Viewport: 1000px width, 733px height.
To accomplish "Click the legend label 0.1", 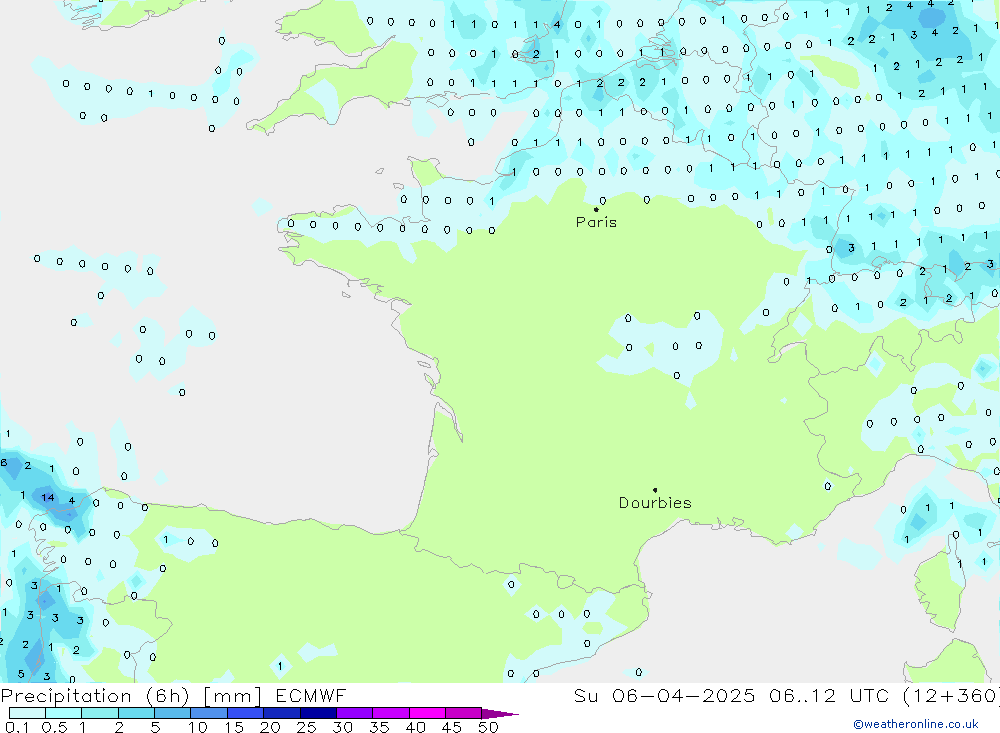I will tap(17, 727).
